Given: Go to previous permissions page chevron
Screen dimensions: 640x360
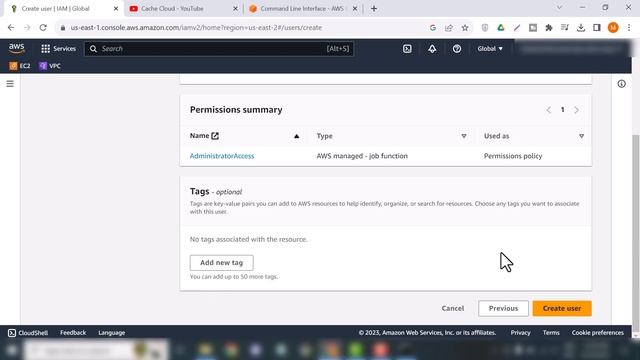Looking at the screenshot, I should [x=549, y=110].
